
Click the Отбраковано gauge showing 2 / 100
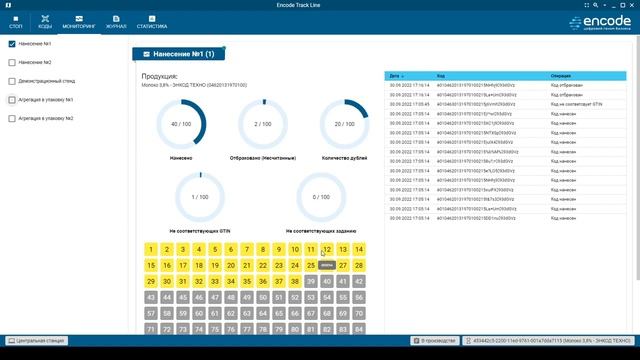tap(263, 124)
